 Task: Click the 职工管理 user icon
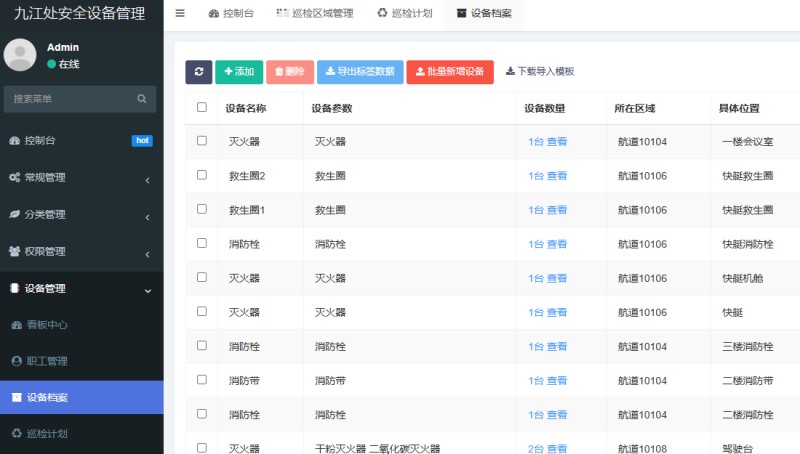(16, 361)
